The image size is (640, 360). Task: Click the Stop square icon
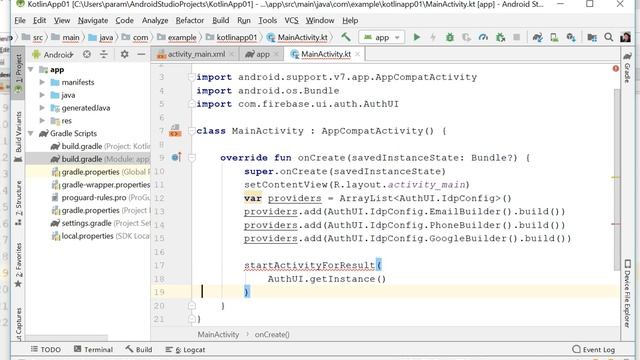coord(517,37)
